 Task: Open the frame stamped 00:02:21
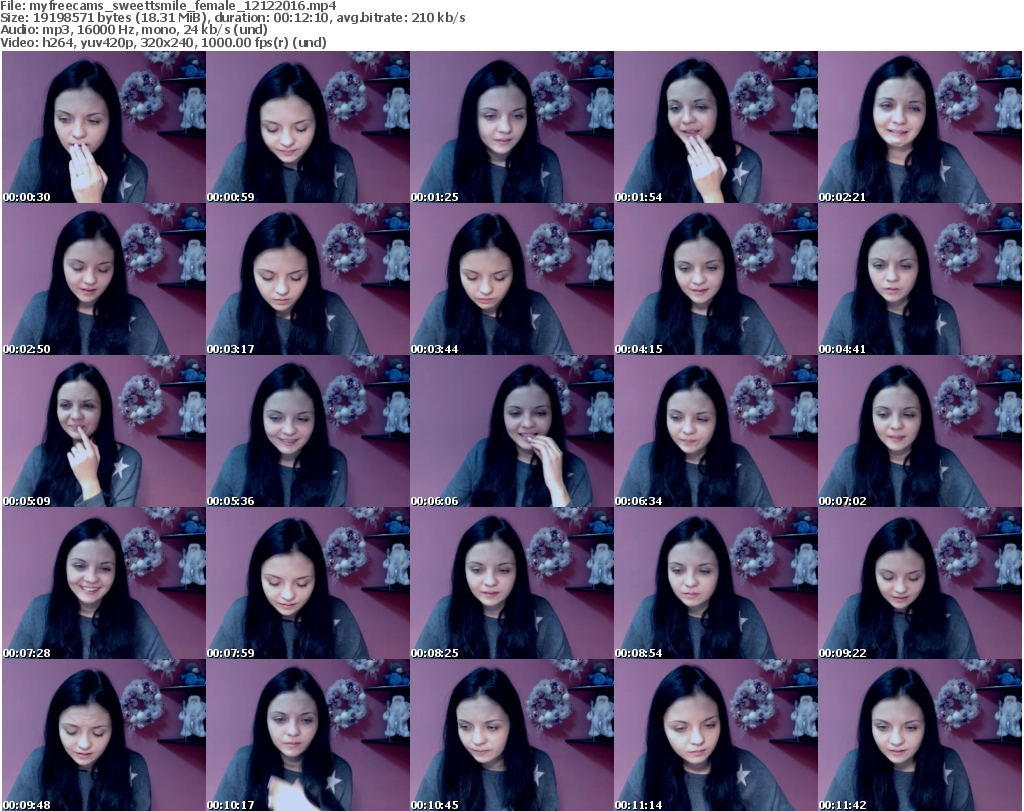pyautogui.click(x=920, y=127)
